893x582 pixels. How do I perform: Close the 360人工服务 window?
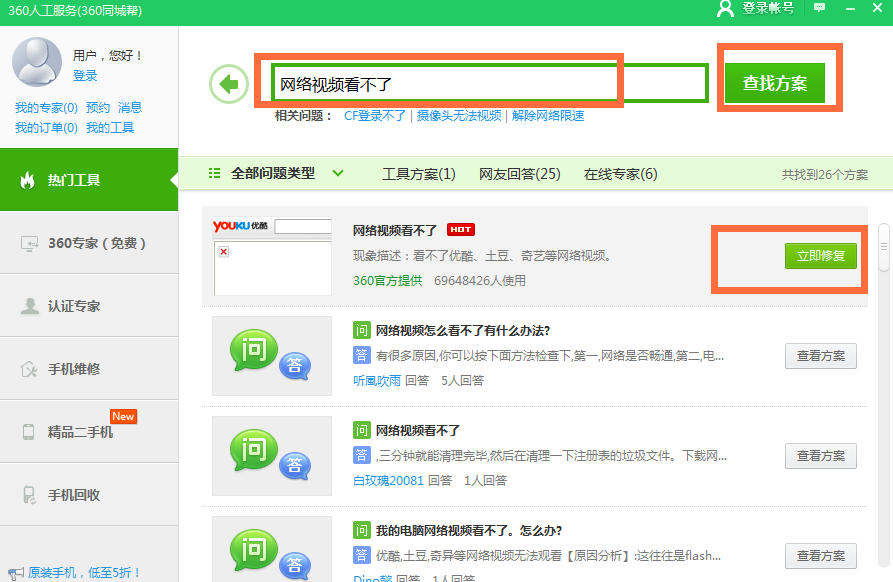(878, 8)
